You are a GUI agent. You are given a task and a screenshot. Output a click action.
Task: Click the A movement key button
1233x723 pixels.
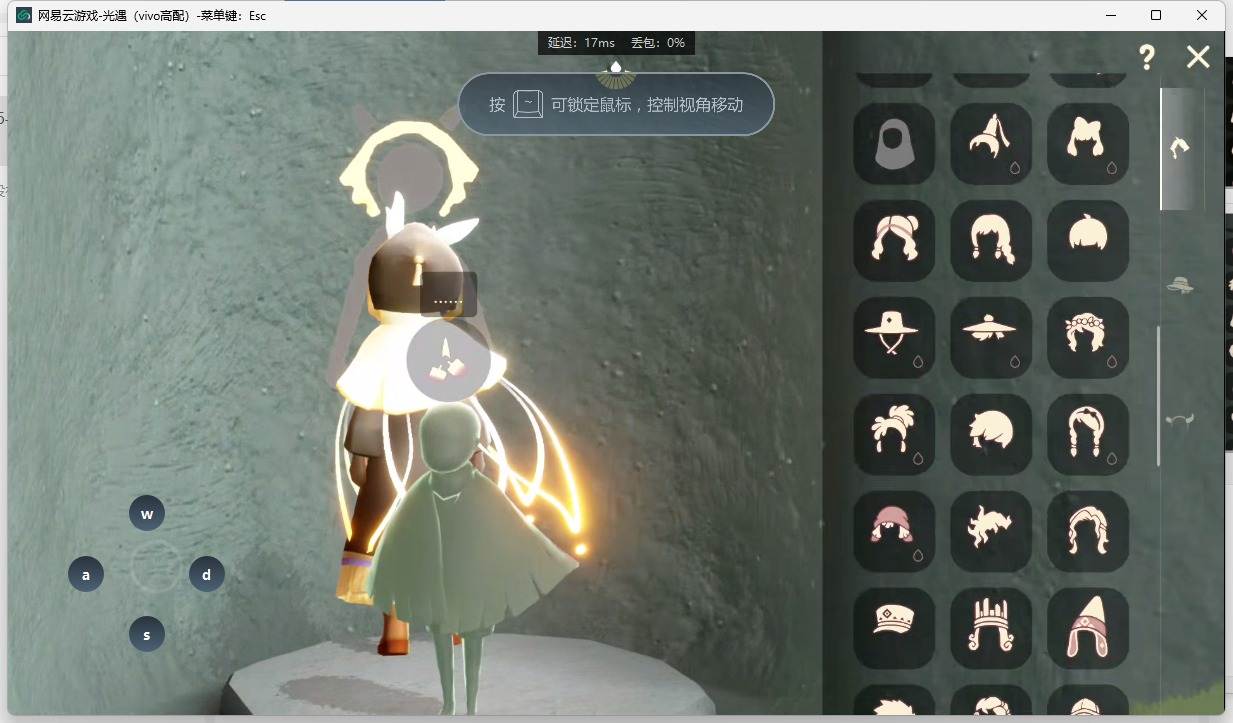pos(86,575)
